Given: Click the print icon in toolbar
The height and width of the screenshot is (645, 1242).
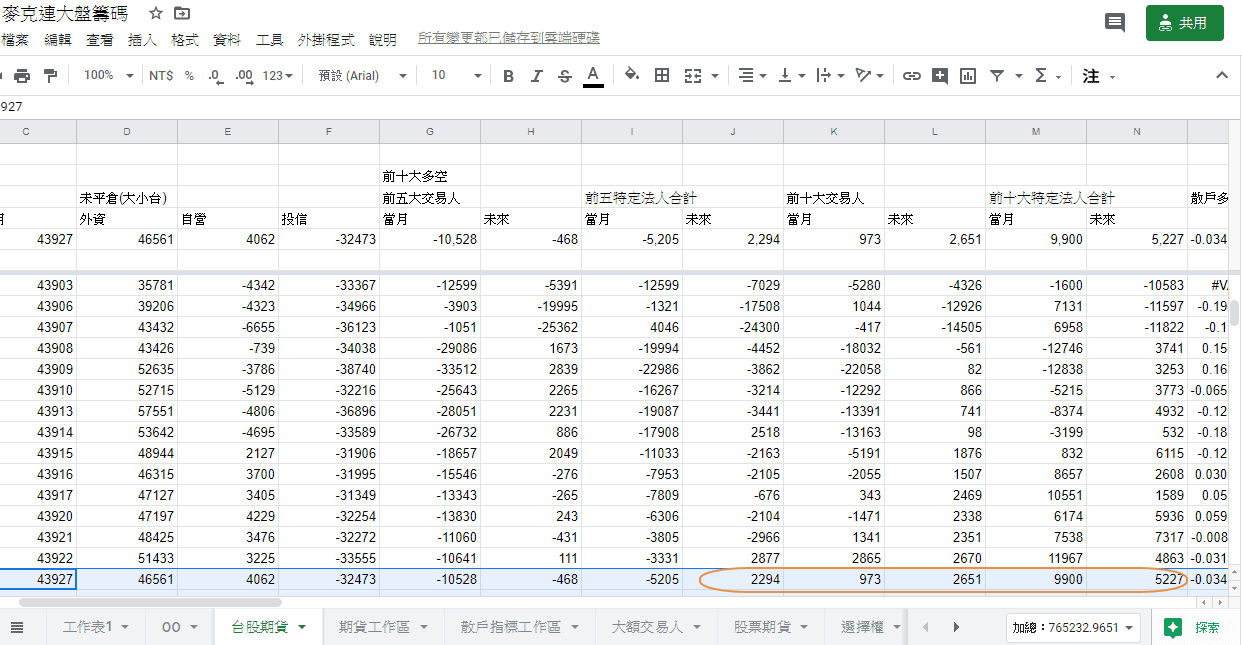Looking at the screenshot, I should (22, 76).
